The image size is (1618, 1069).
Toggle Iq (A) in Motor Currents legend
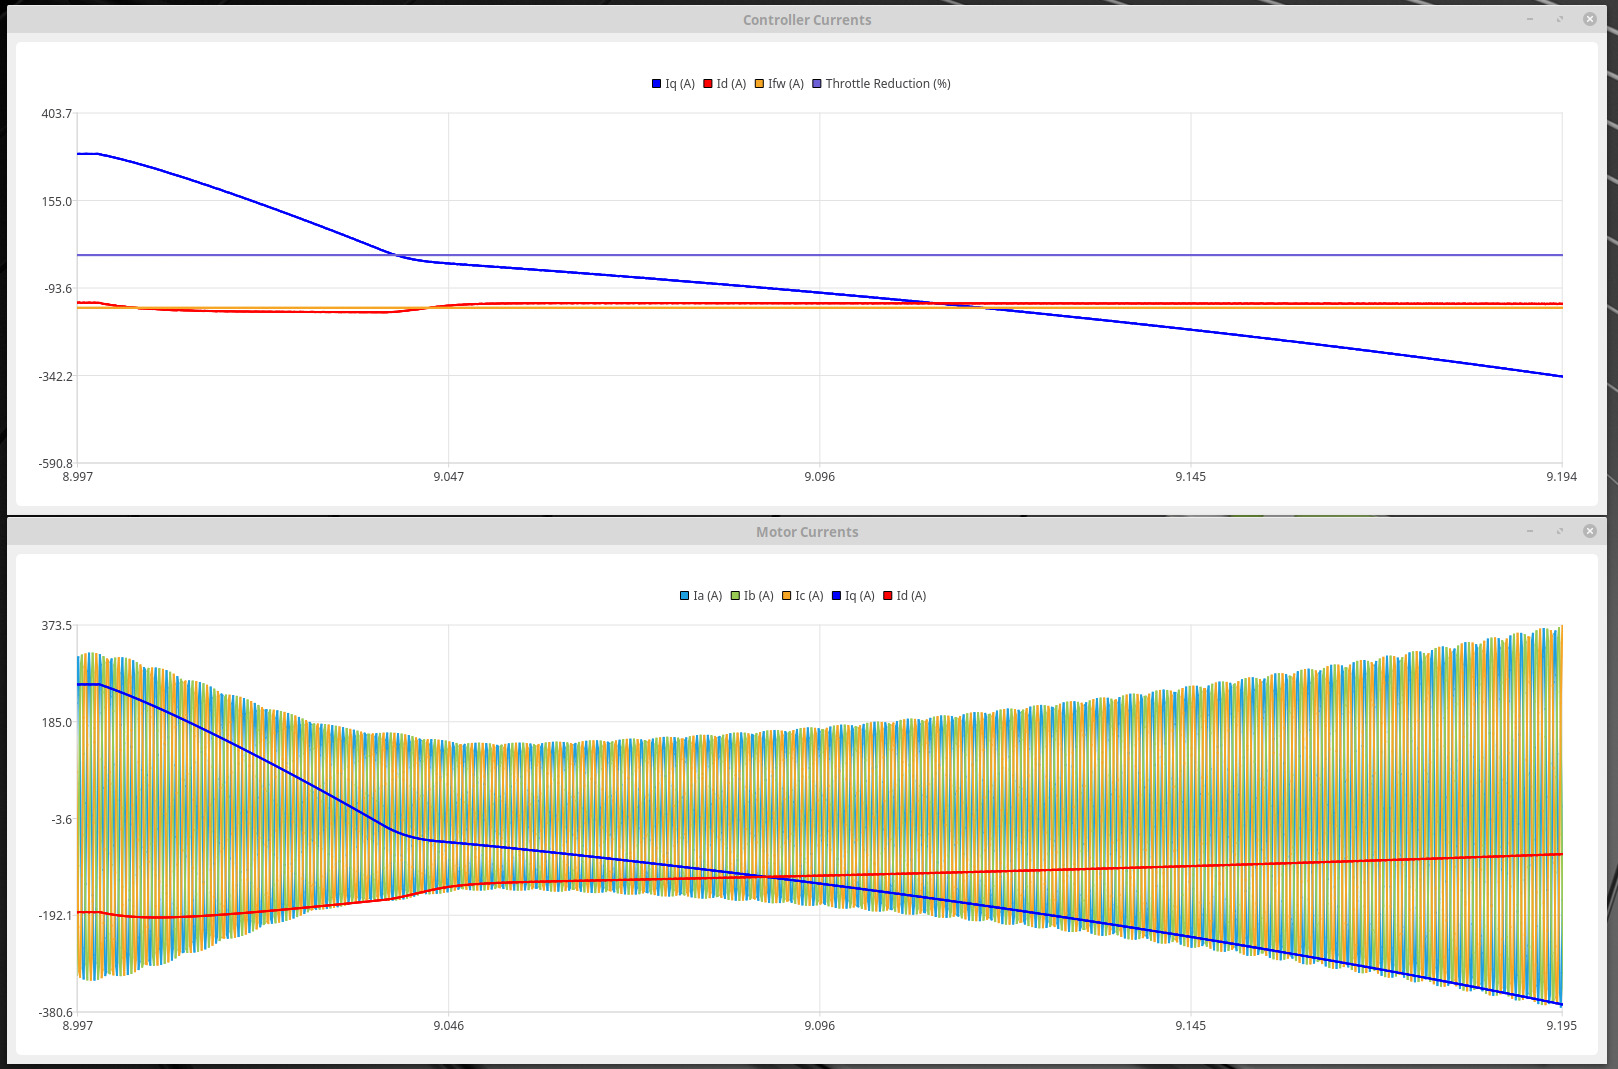pos(852,596)
